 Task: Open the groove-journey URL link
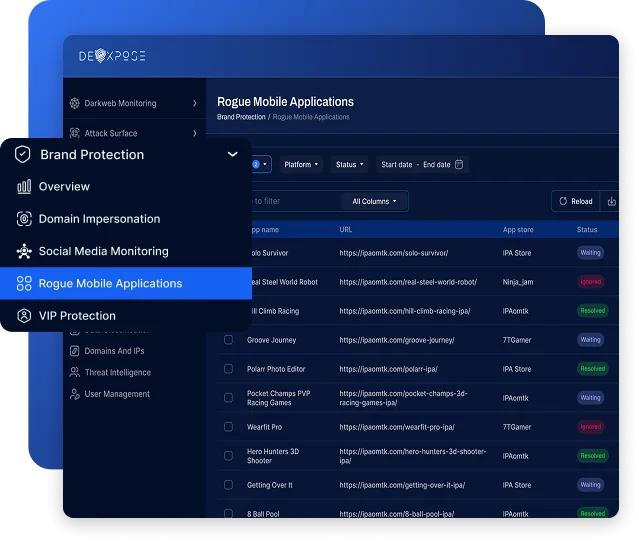397,340
